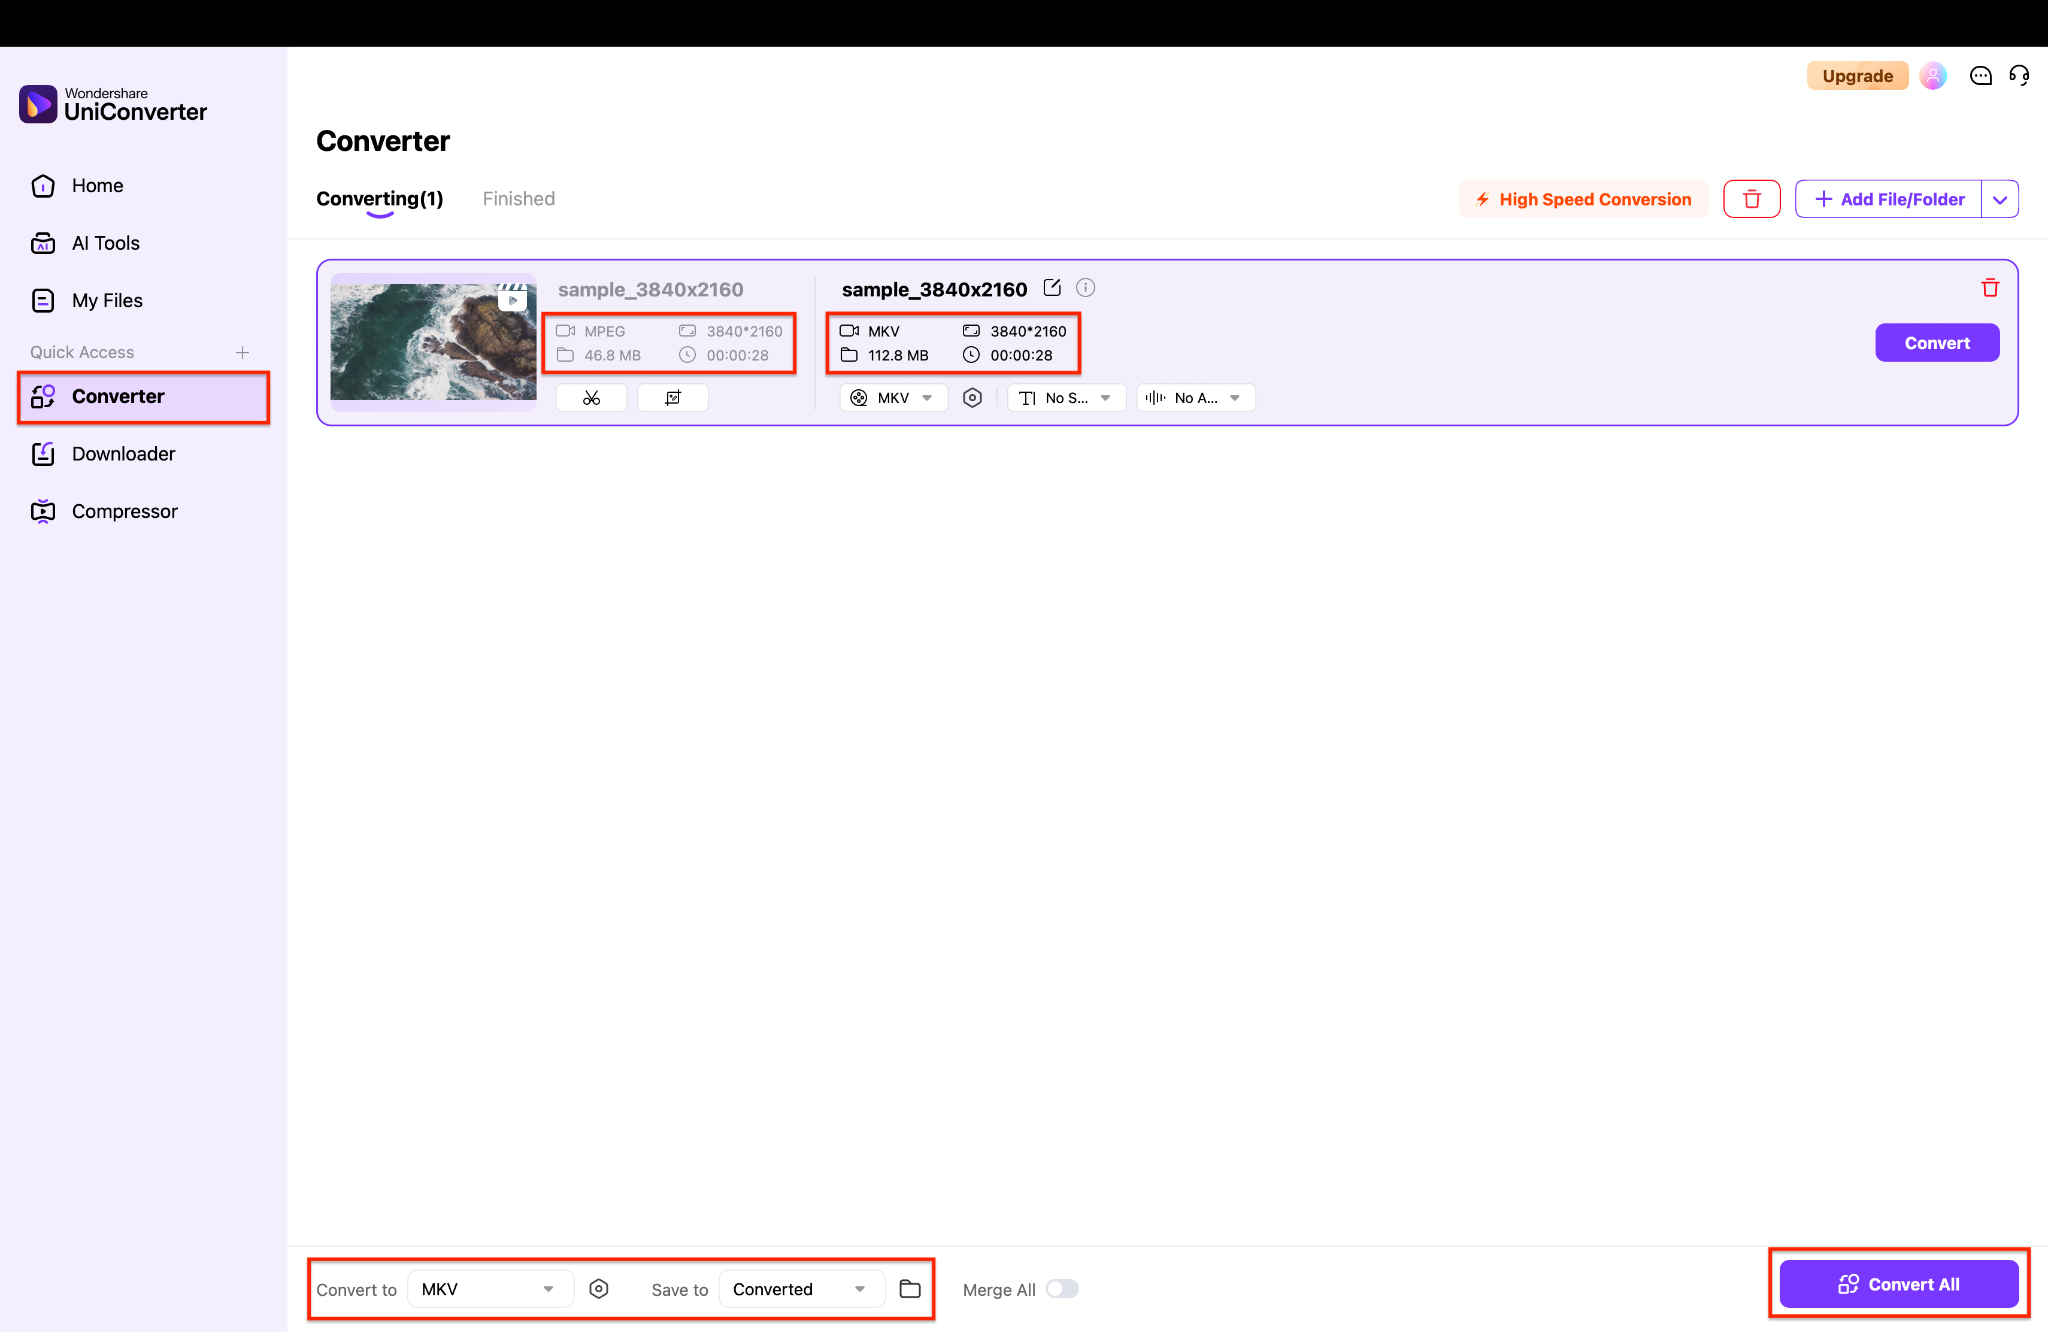This screenshot has width=2048, height=1332.
Task: Switch to the Finished tab
Action: point(518,198)
